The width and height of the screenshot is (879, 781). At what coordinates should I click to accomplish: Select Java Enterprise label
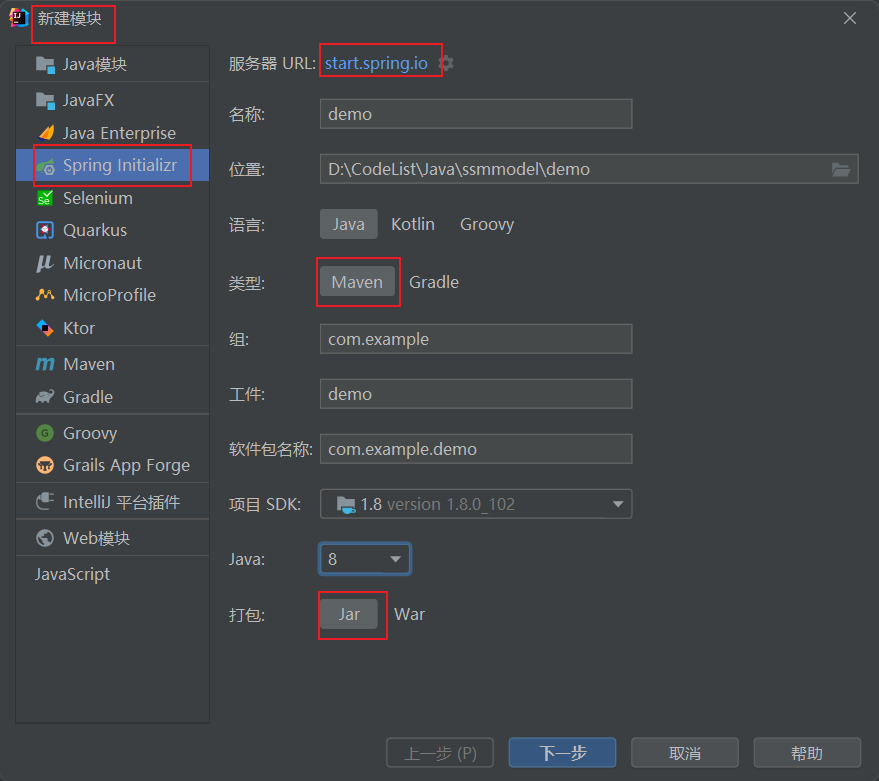click(119, 133)
